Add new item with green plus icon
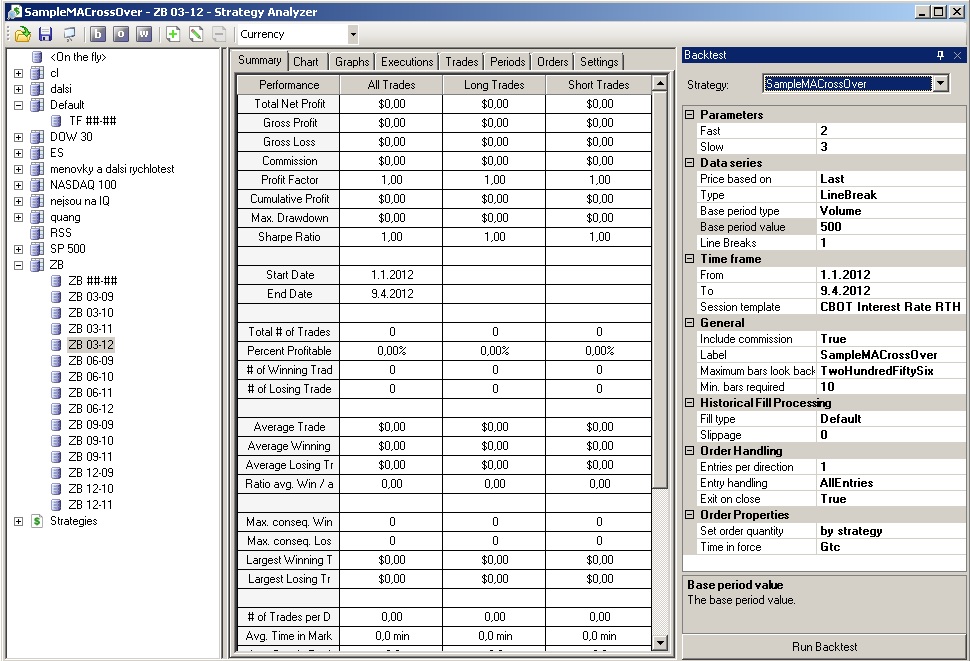Screen dimensions: 970x661 173,35
